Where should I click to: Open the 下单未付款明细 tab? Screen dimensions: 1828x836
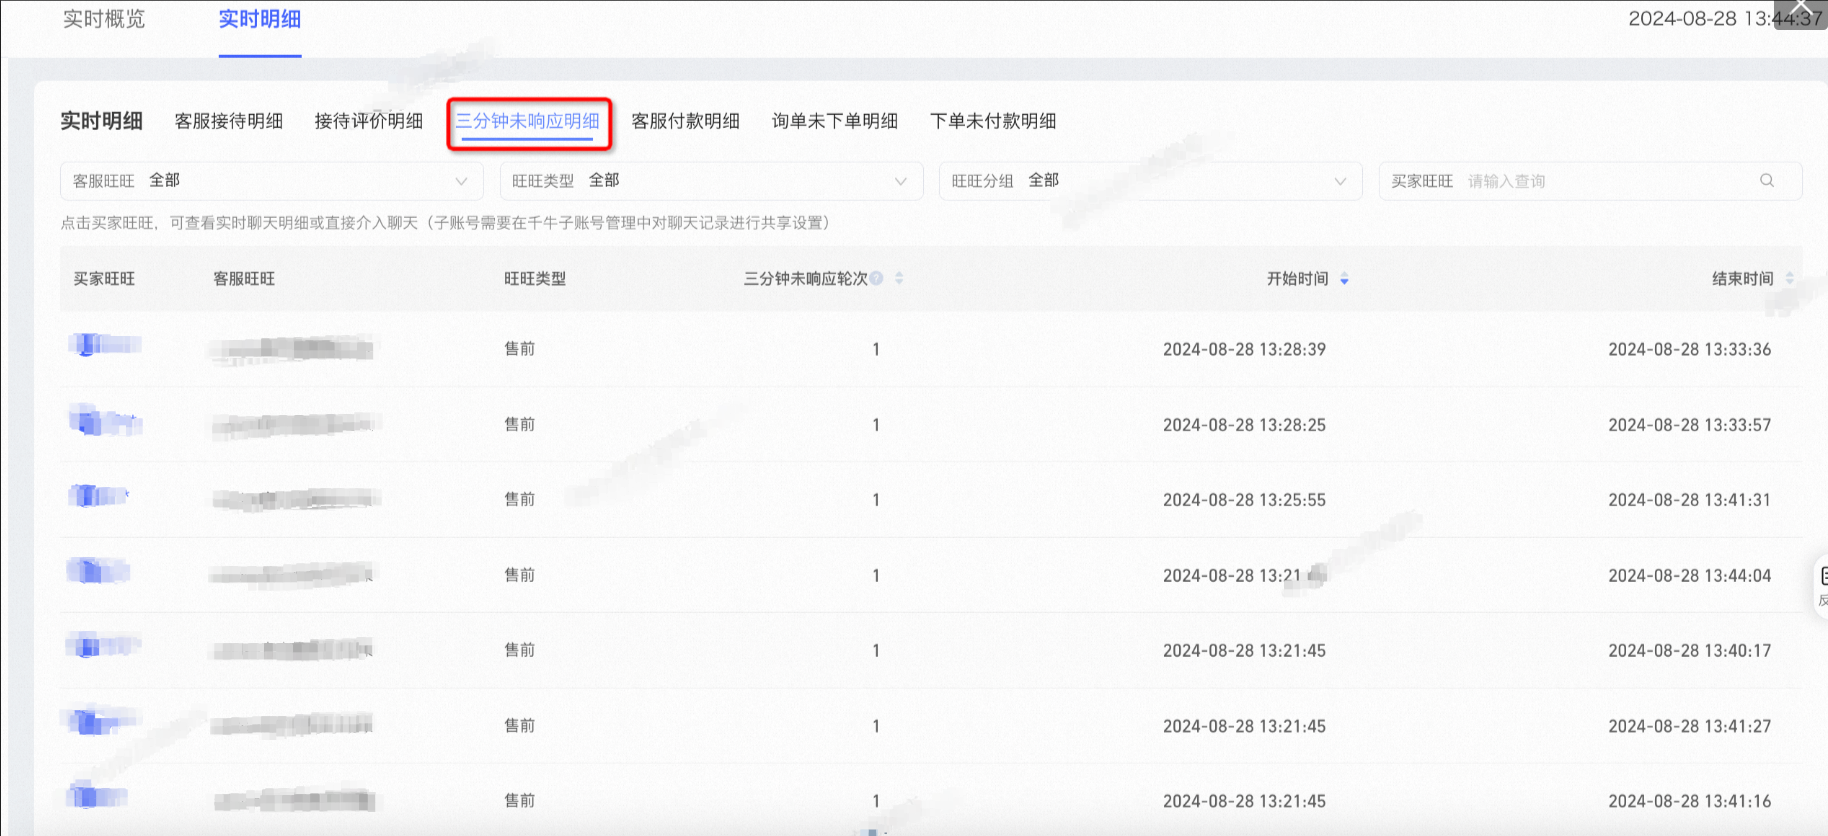pyautogui.click(x=993, y=121)
